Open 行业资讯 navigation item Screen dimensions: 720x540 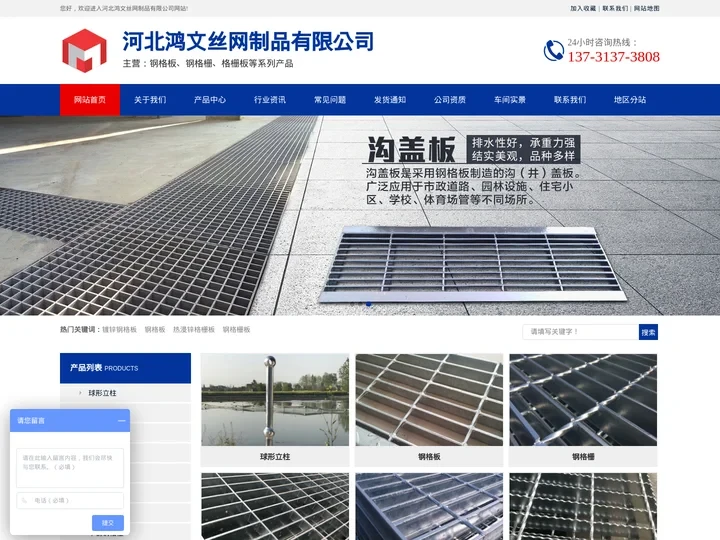click(270, 100)
